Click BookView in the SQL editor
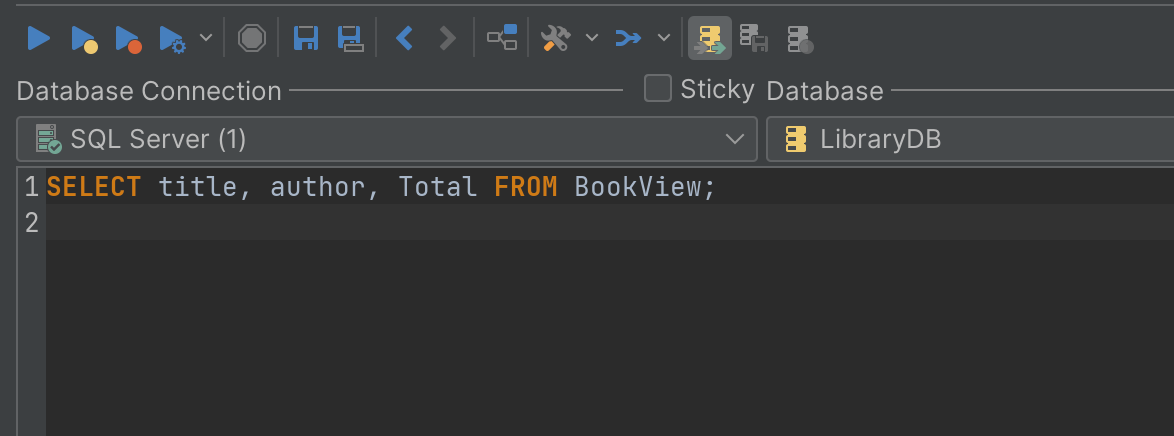The width and height of the screenshot is (1174, 436). (638, 187)
